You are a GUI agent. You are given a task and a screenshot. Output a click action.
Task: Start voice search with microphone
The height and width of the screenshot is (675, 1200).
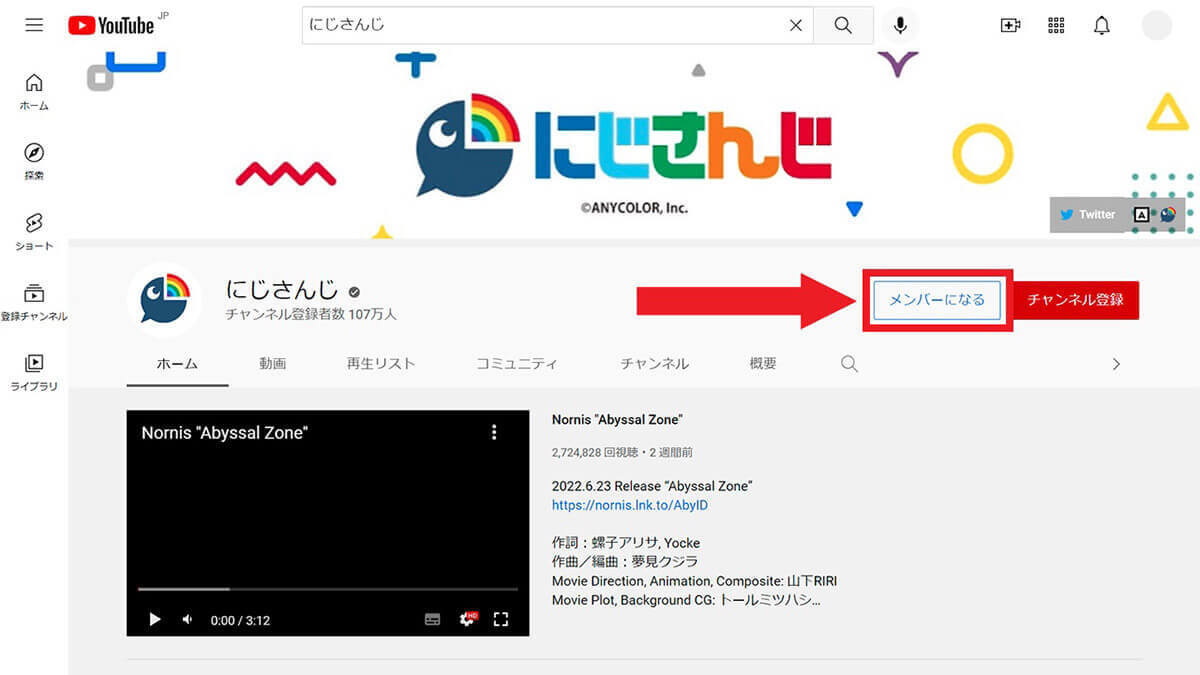900,25
